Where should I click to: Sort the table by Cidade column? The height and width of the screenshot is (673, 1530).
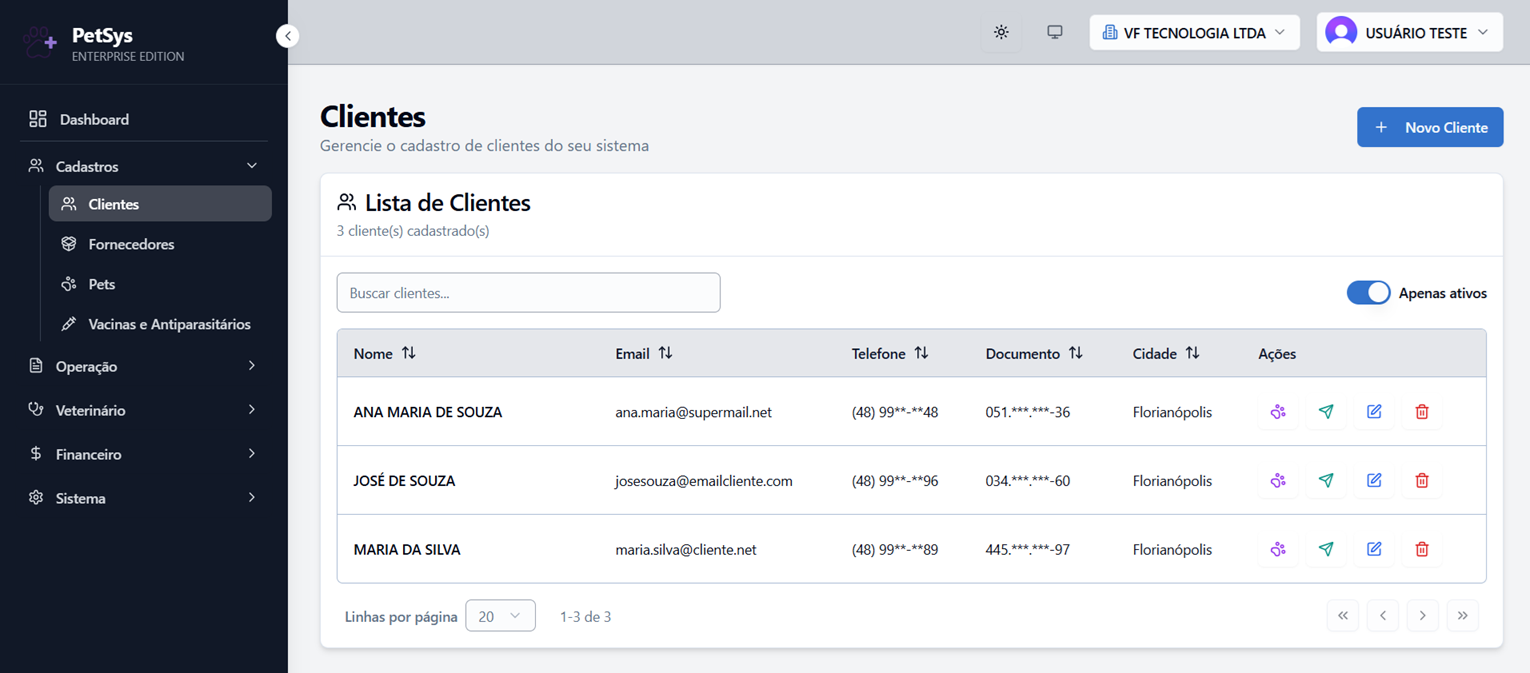1166,353
